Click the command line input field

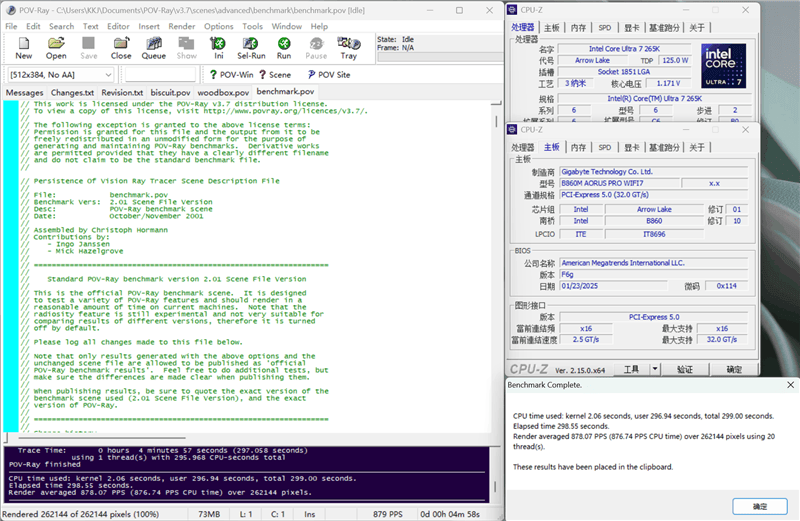160,75
